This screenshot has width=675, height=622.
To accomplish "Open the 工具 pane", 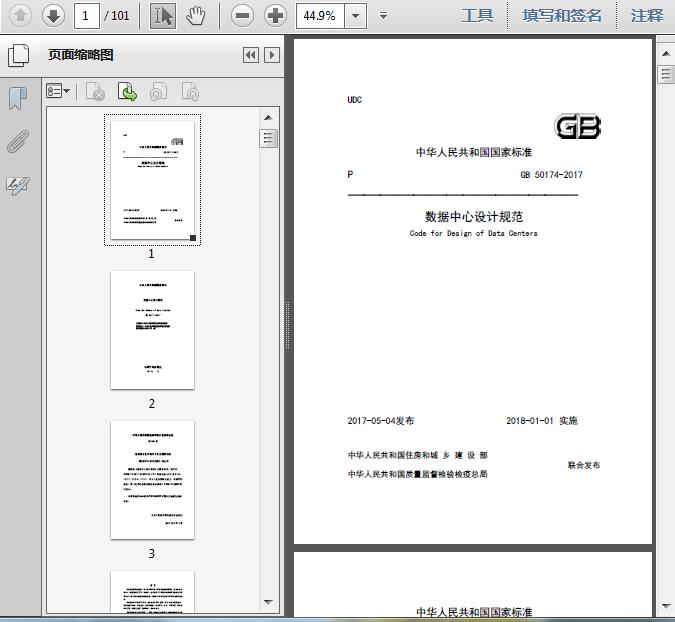I will [x=477, y=16].
